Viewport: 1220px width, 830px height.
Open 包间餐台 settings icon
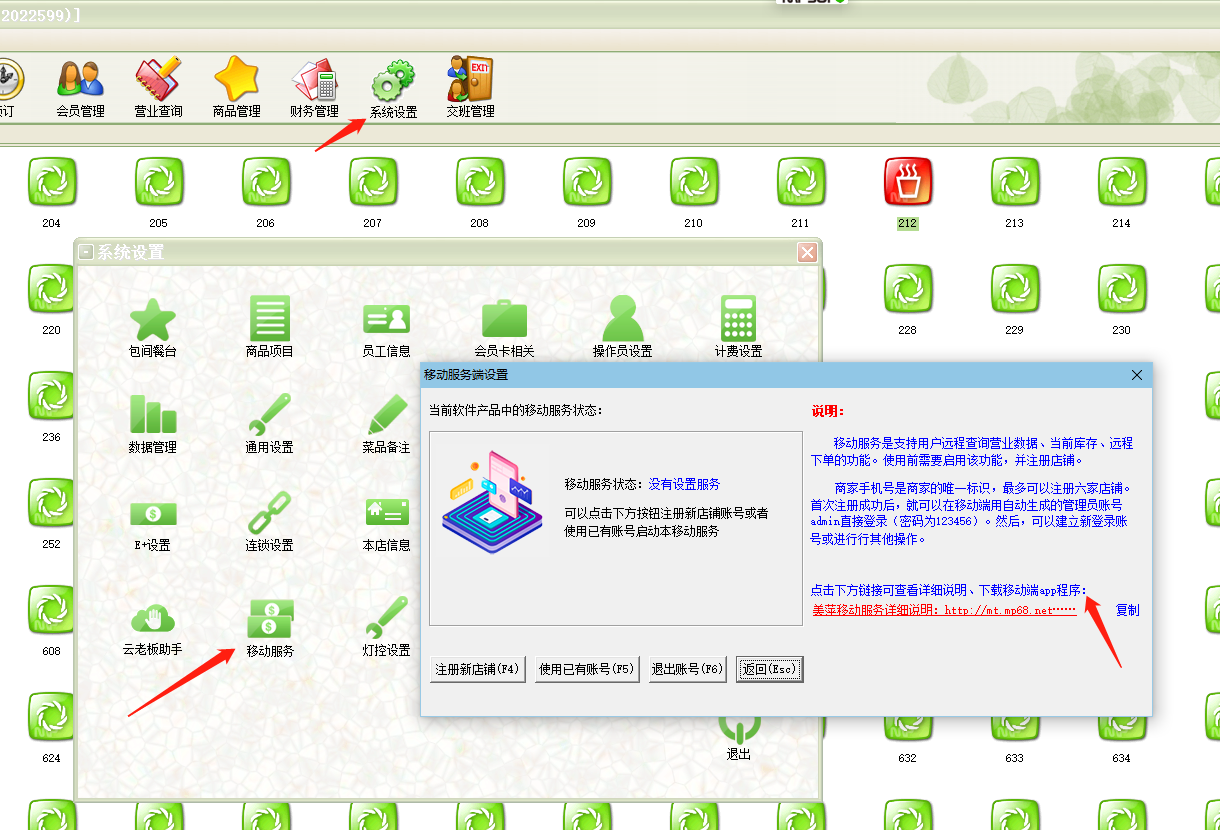click(x=153, y=320)
